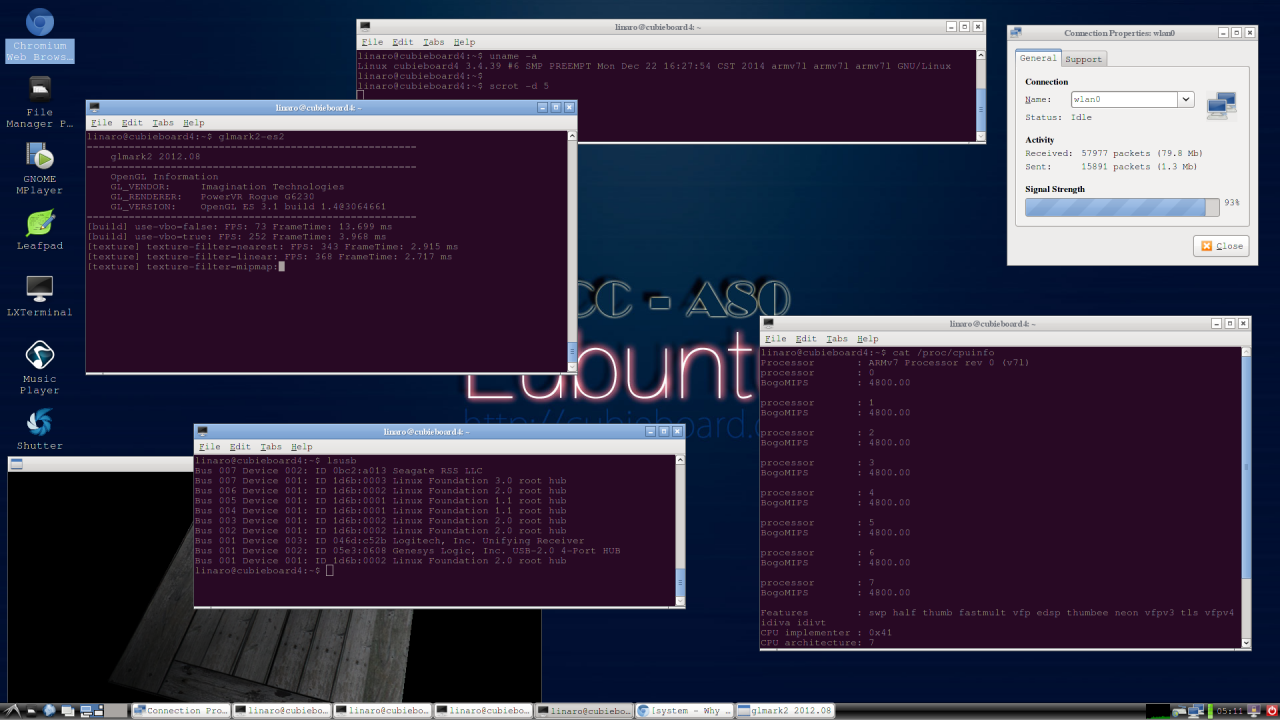The image size is (1280, 720).
Task: Open File menu in the cpuinfo terminal
Action: coord(775,339)
